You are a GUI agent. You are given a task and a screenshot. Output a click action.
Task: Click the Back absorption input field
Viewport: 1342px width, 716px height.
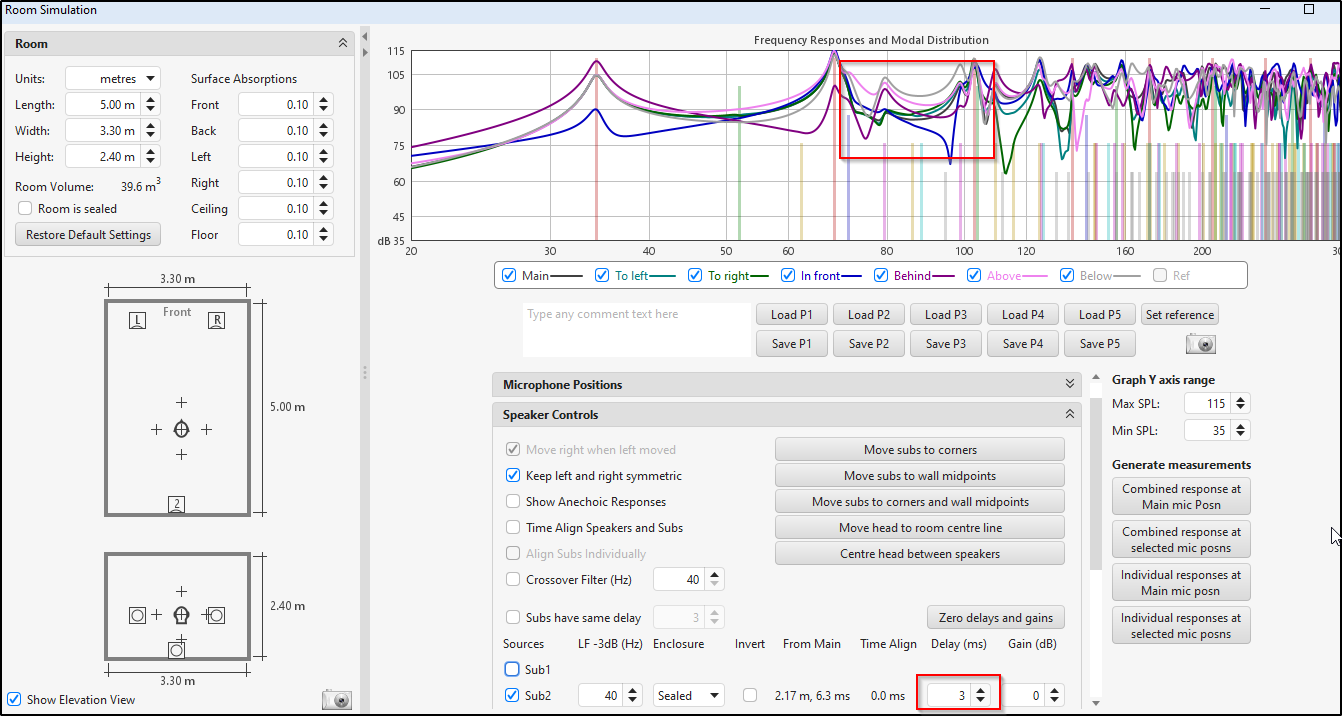coord(276,130)
